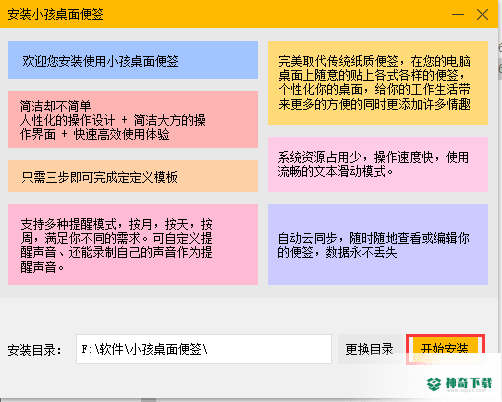502x402 pixels.
Task: Click the 安装目录 label
Action: click(35, 350)
